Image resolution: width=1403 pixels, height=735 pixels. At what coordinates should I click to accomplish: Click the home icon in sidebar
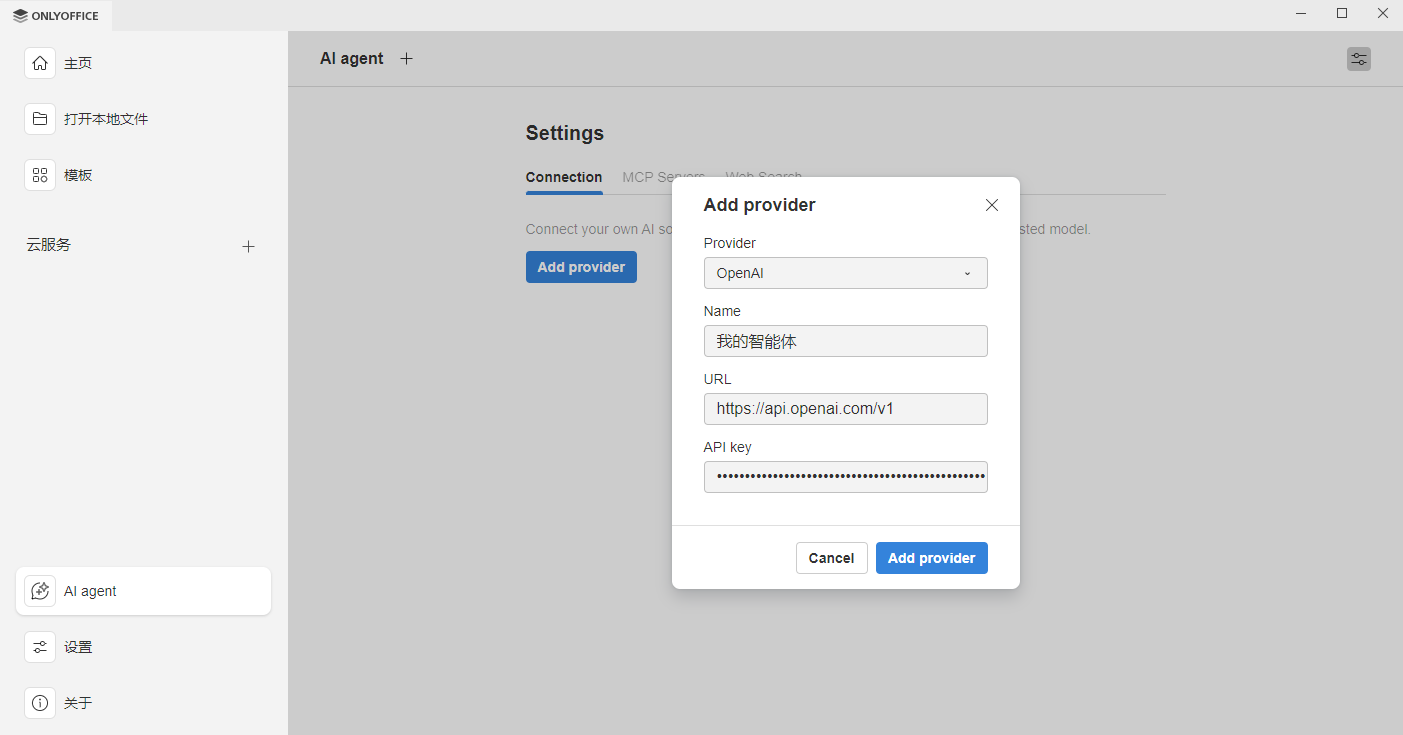(x=40, y=63)
